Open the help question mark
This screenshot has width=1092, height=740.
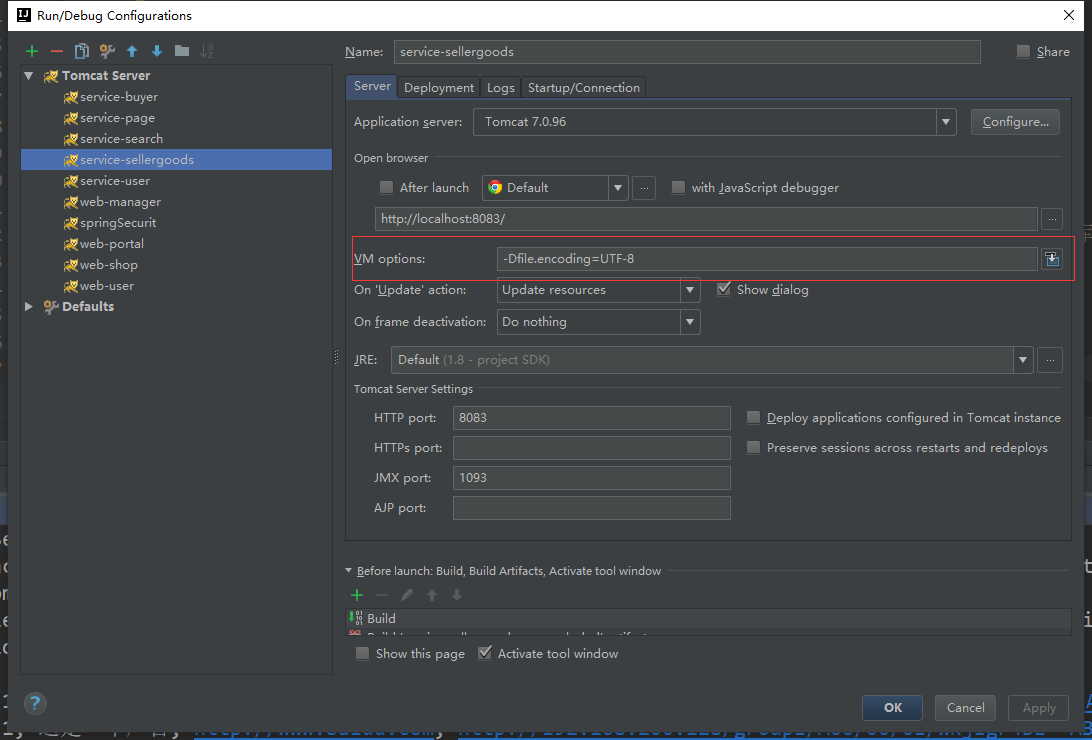(35, 703)
